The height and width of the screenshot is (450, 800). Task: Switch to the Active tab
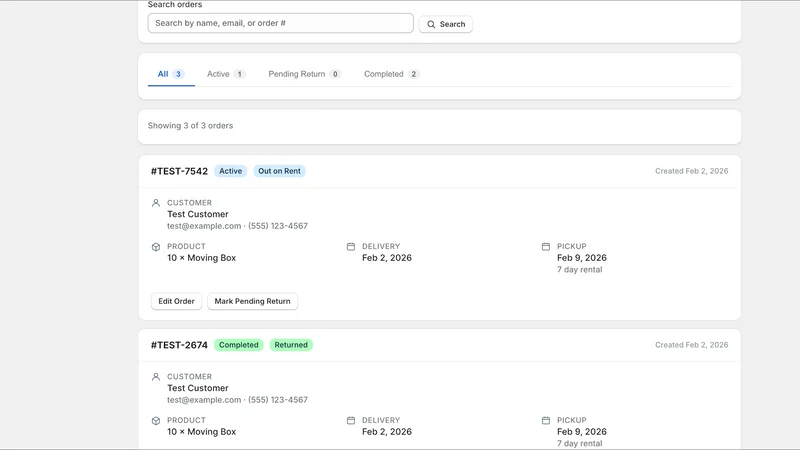tap(226, 74)
